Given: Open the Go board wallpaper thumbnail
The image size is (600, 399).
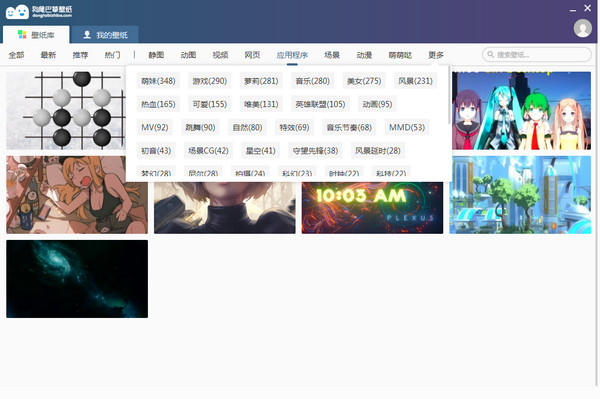Looking at the screenshot, I should coord(66,111).
